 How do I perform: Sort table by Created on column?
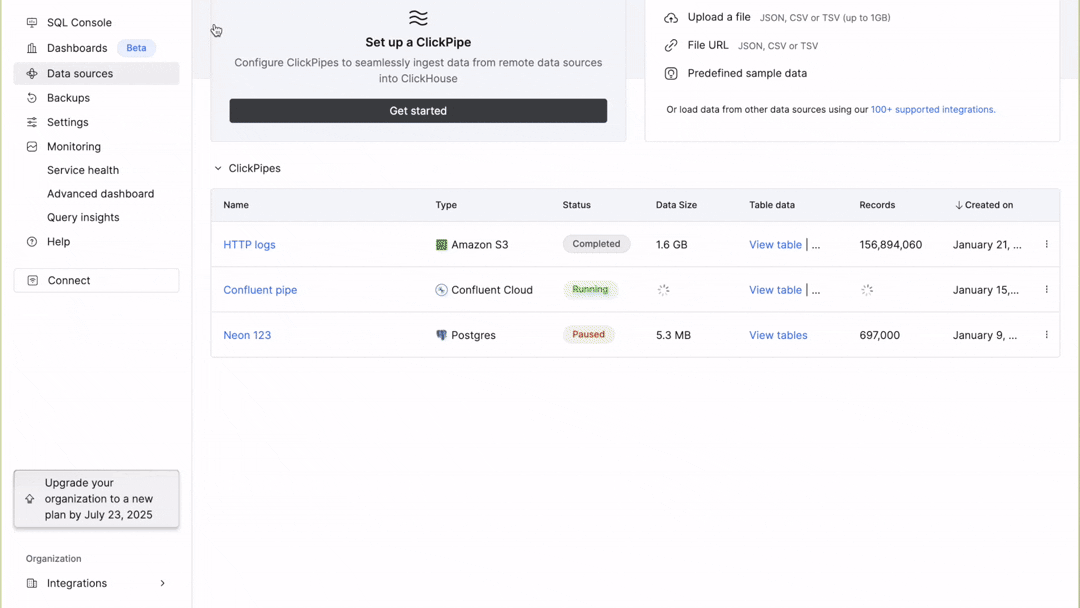click(983, 205)
